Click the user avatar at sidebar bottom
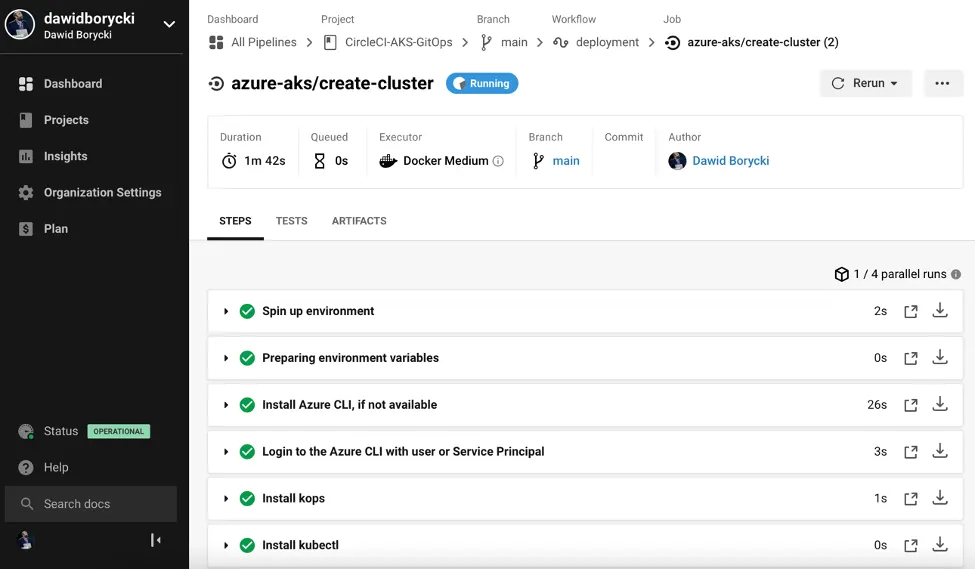The image size is (977, 570). (x=25, y=539)
